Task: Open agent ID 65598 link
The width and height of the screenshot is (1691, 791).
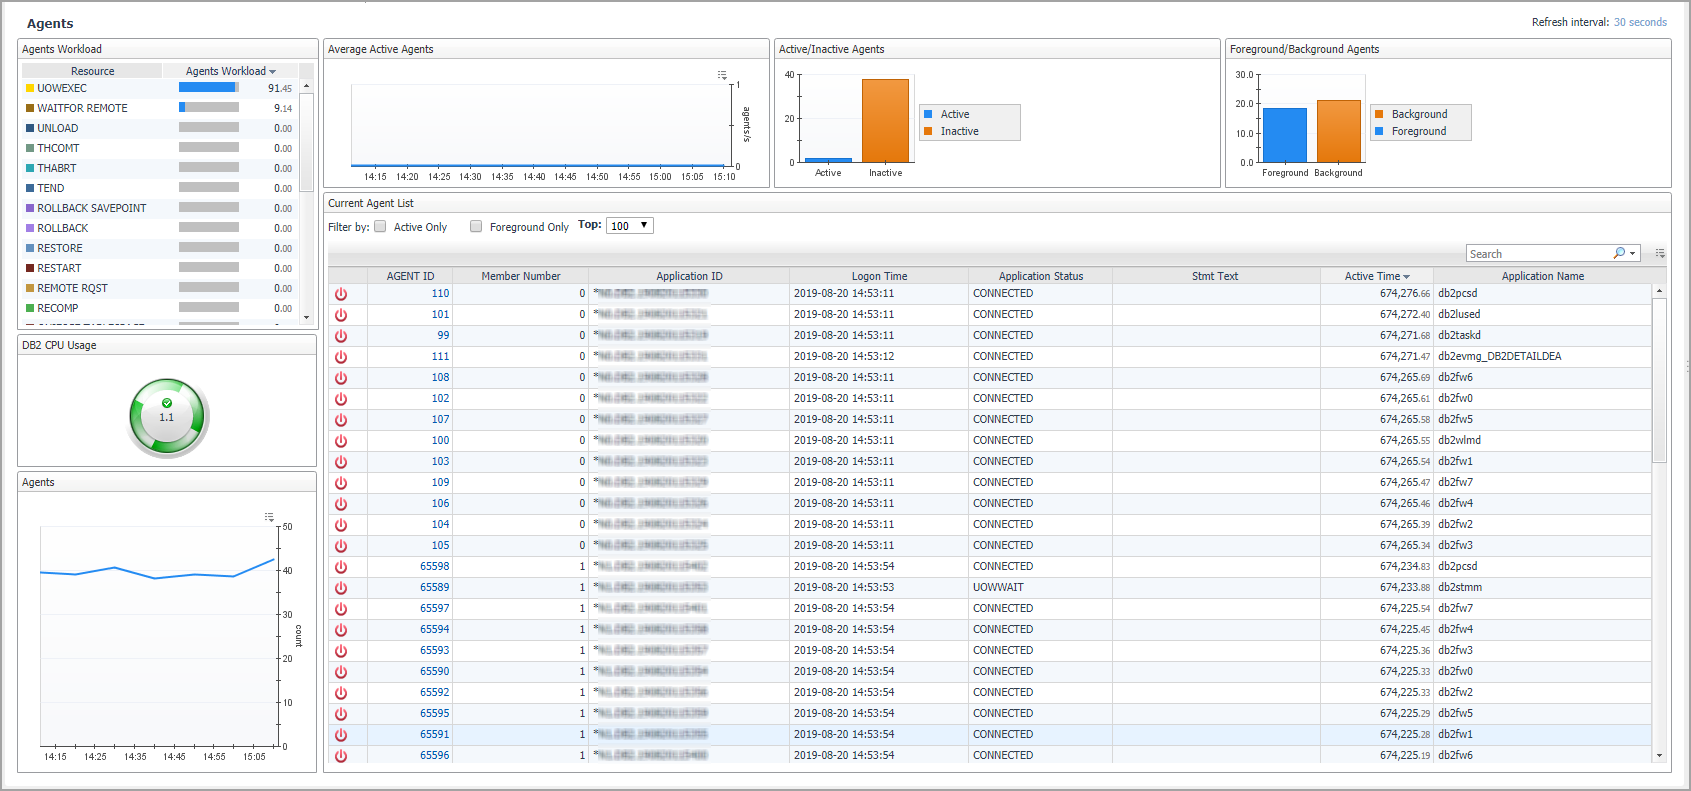Action: [x=434, y=566]
